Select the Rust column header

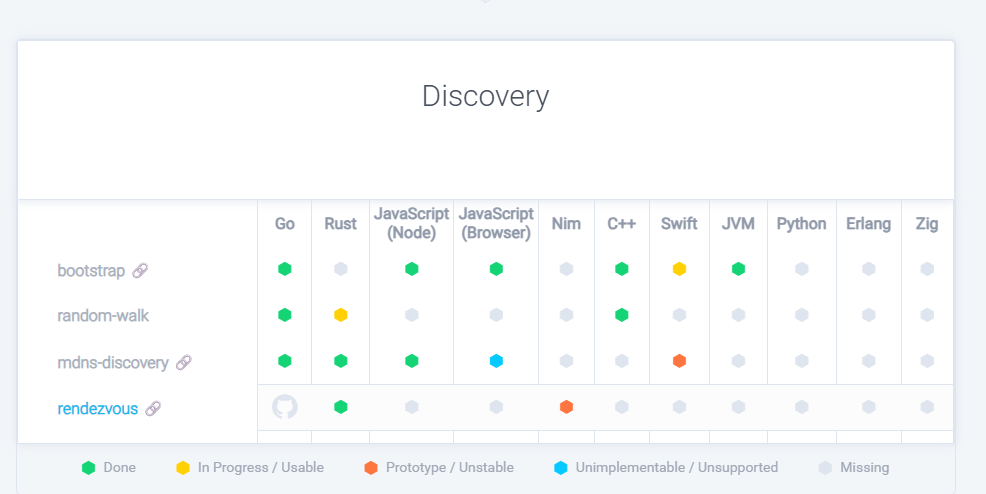click(x=340, y=224)
